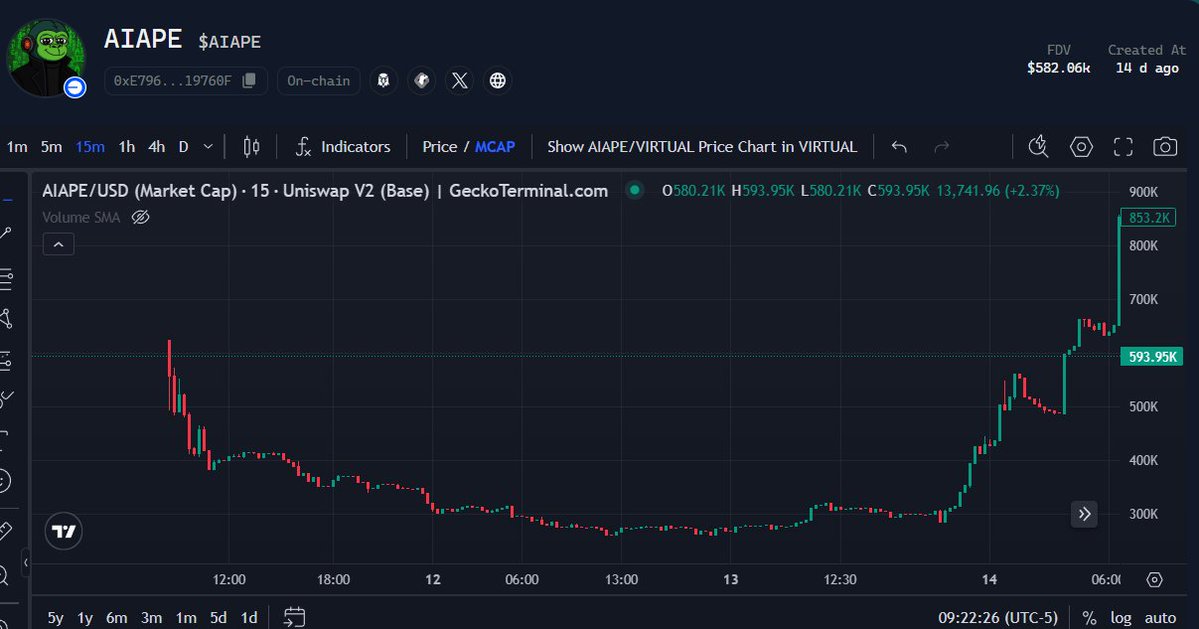Screen dimensions: 1199x629
Task: Collapse the indicator legend arrow
Action: click(x=58, y=245)
